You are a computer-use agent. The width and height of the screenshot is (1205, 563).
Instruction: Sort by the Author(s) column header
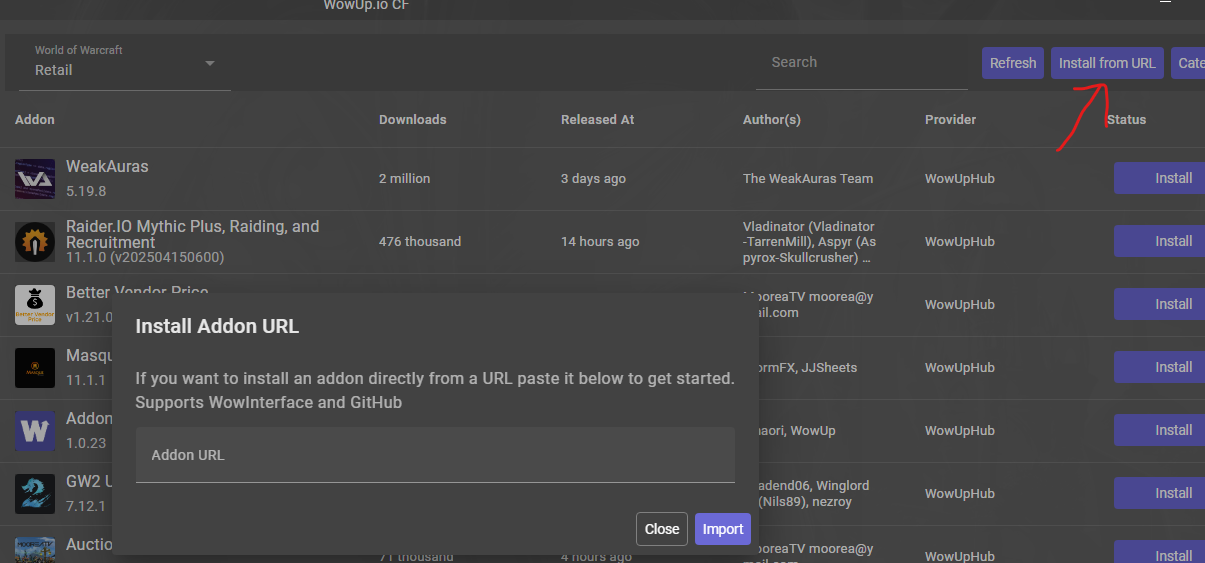[x=771, y=119]
